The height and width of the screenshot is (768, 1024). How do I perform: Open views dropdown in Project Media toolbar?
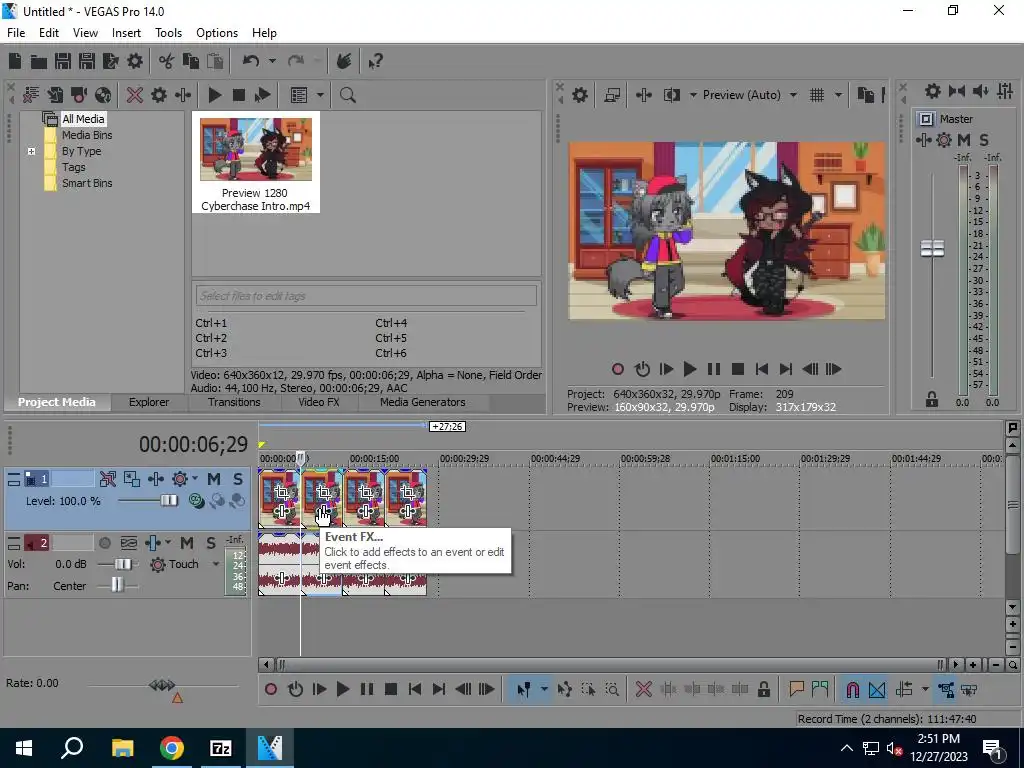pos(320,95)
